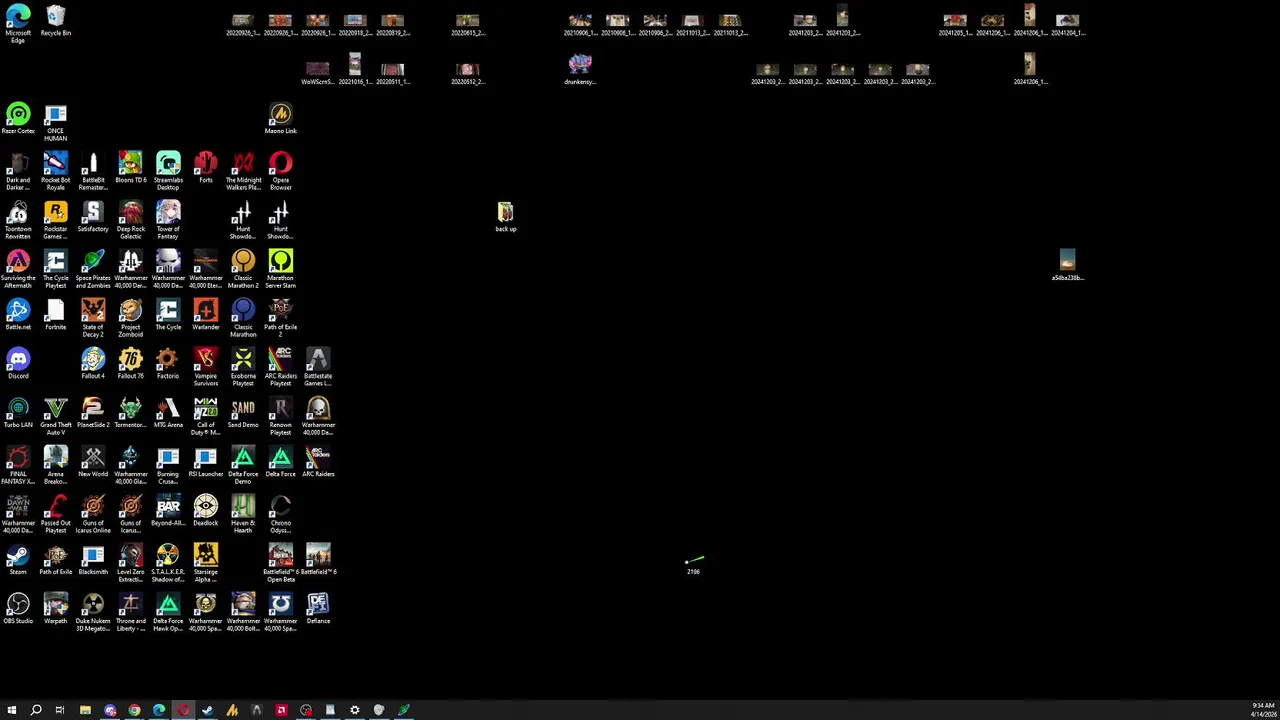Click the taskbar Search magnifier
Viewport: 1280px width, 720px height.
click(x=36, y=710)
